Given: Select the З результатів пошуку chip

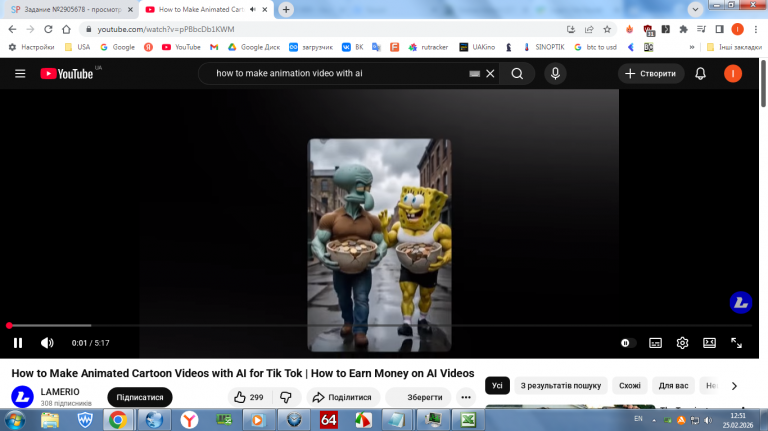Looking at the screenshot, I should click(561, 385).
